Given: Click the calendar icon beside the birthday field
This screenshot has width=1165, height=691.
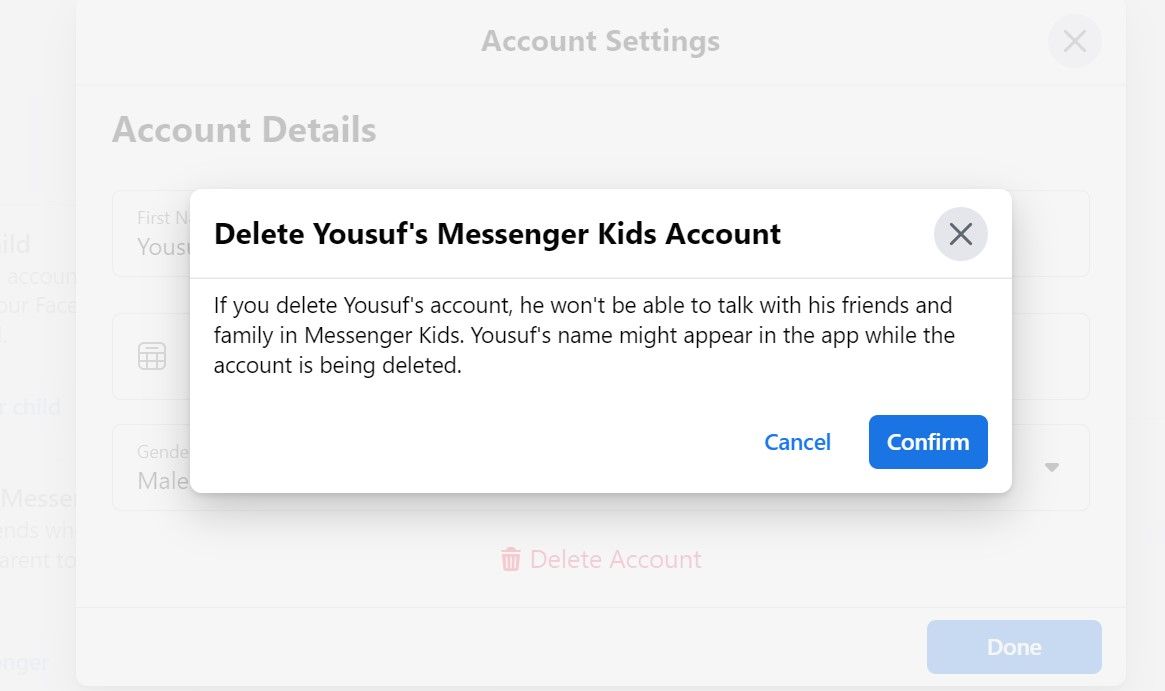Looking at the screenshot, I should tap(151, 356).
